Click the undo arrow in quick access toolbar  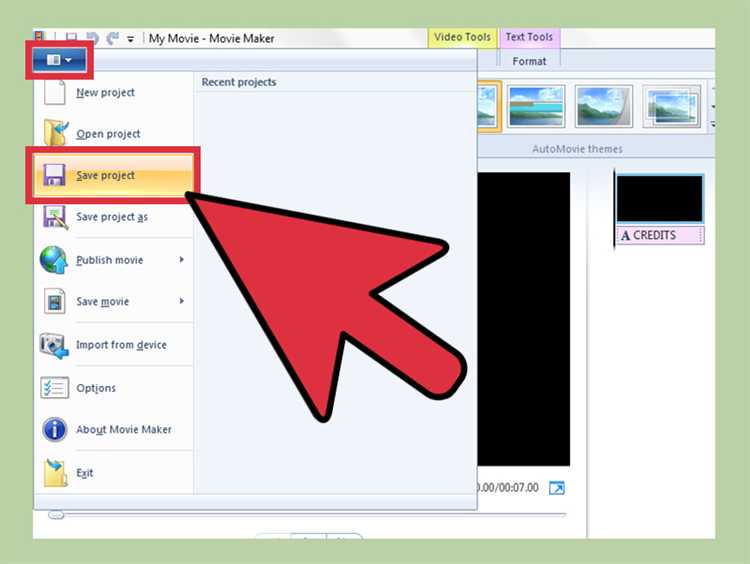92,38
